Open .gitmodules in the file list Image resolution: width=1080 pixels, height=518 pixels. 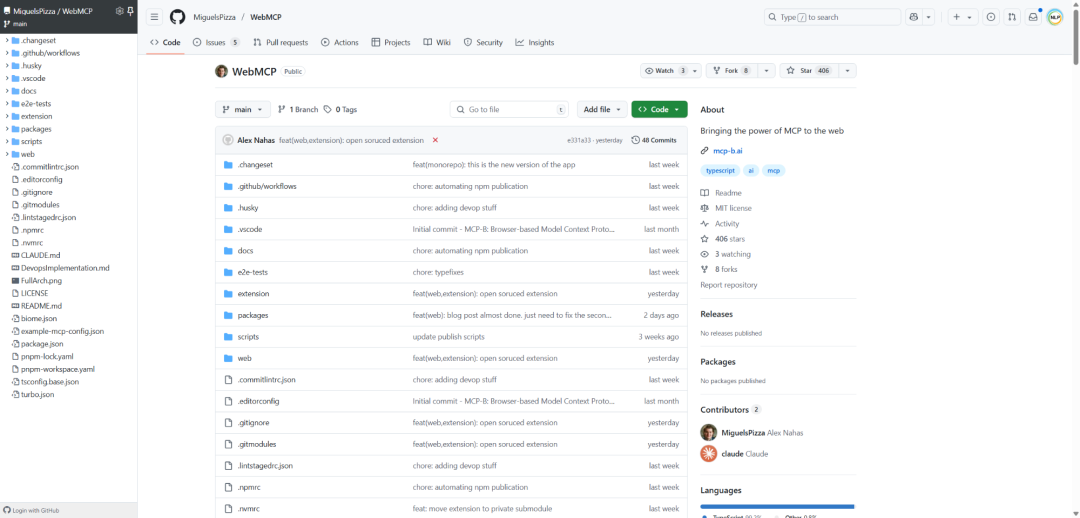(x=257, y=444)
